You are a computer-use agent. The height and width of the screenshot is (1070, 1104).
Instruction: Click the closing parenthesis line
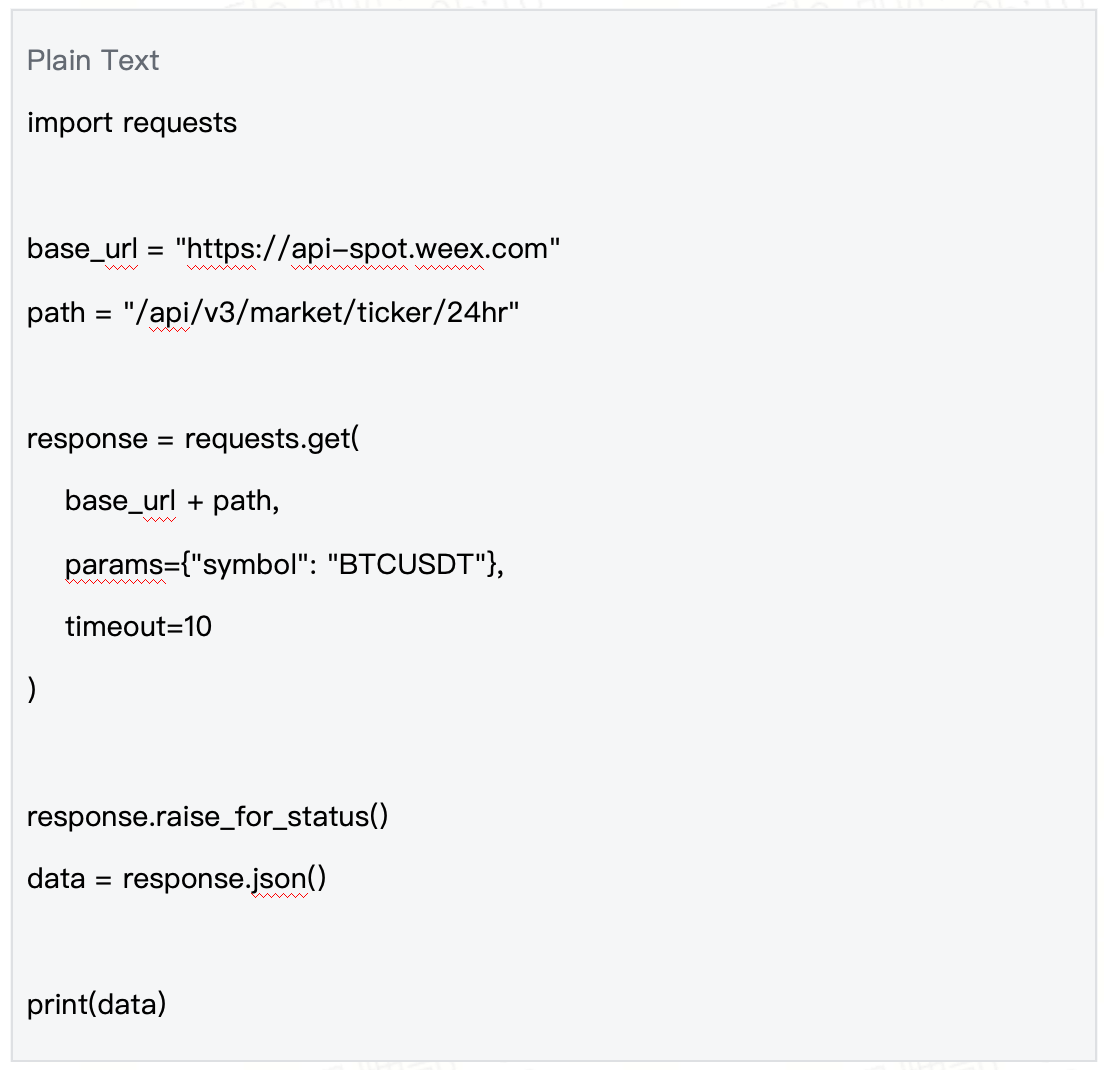32,690
